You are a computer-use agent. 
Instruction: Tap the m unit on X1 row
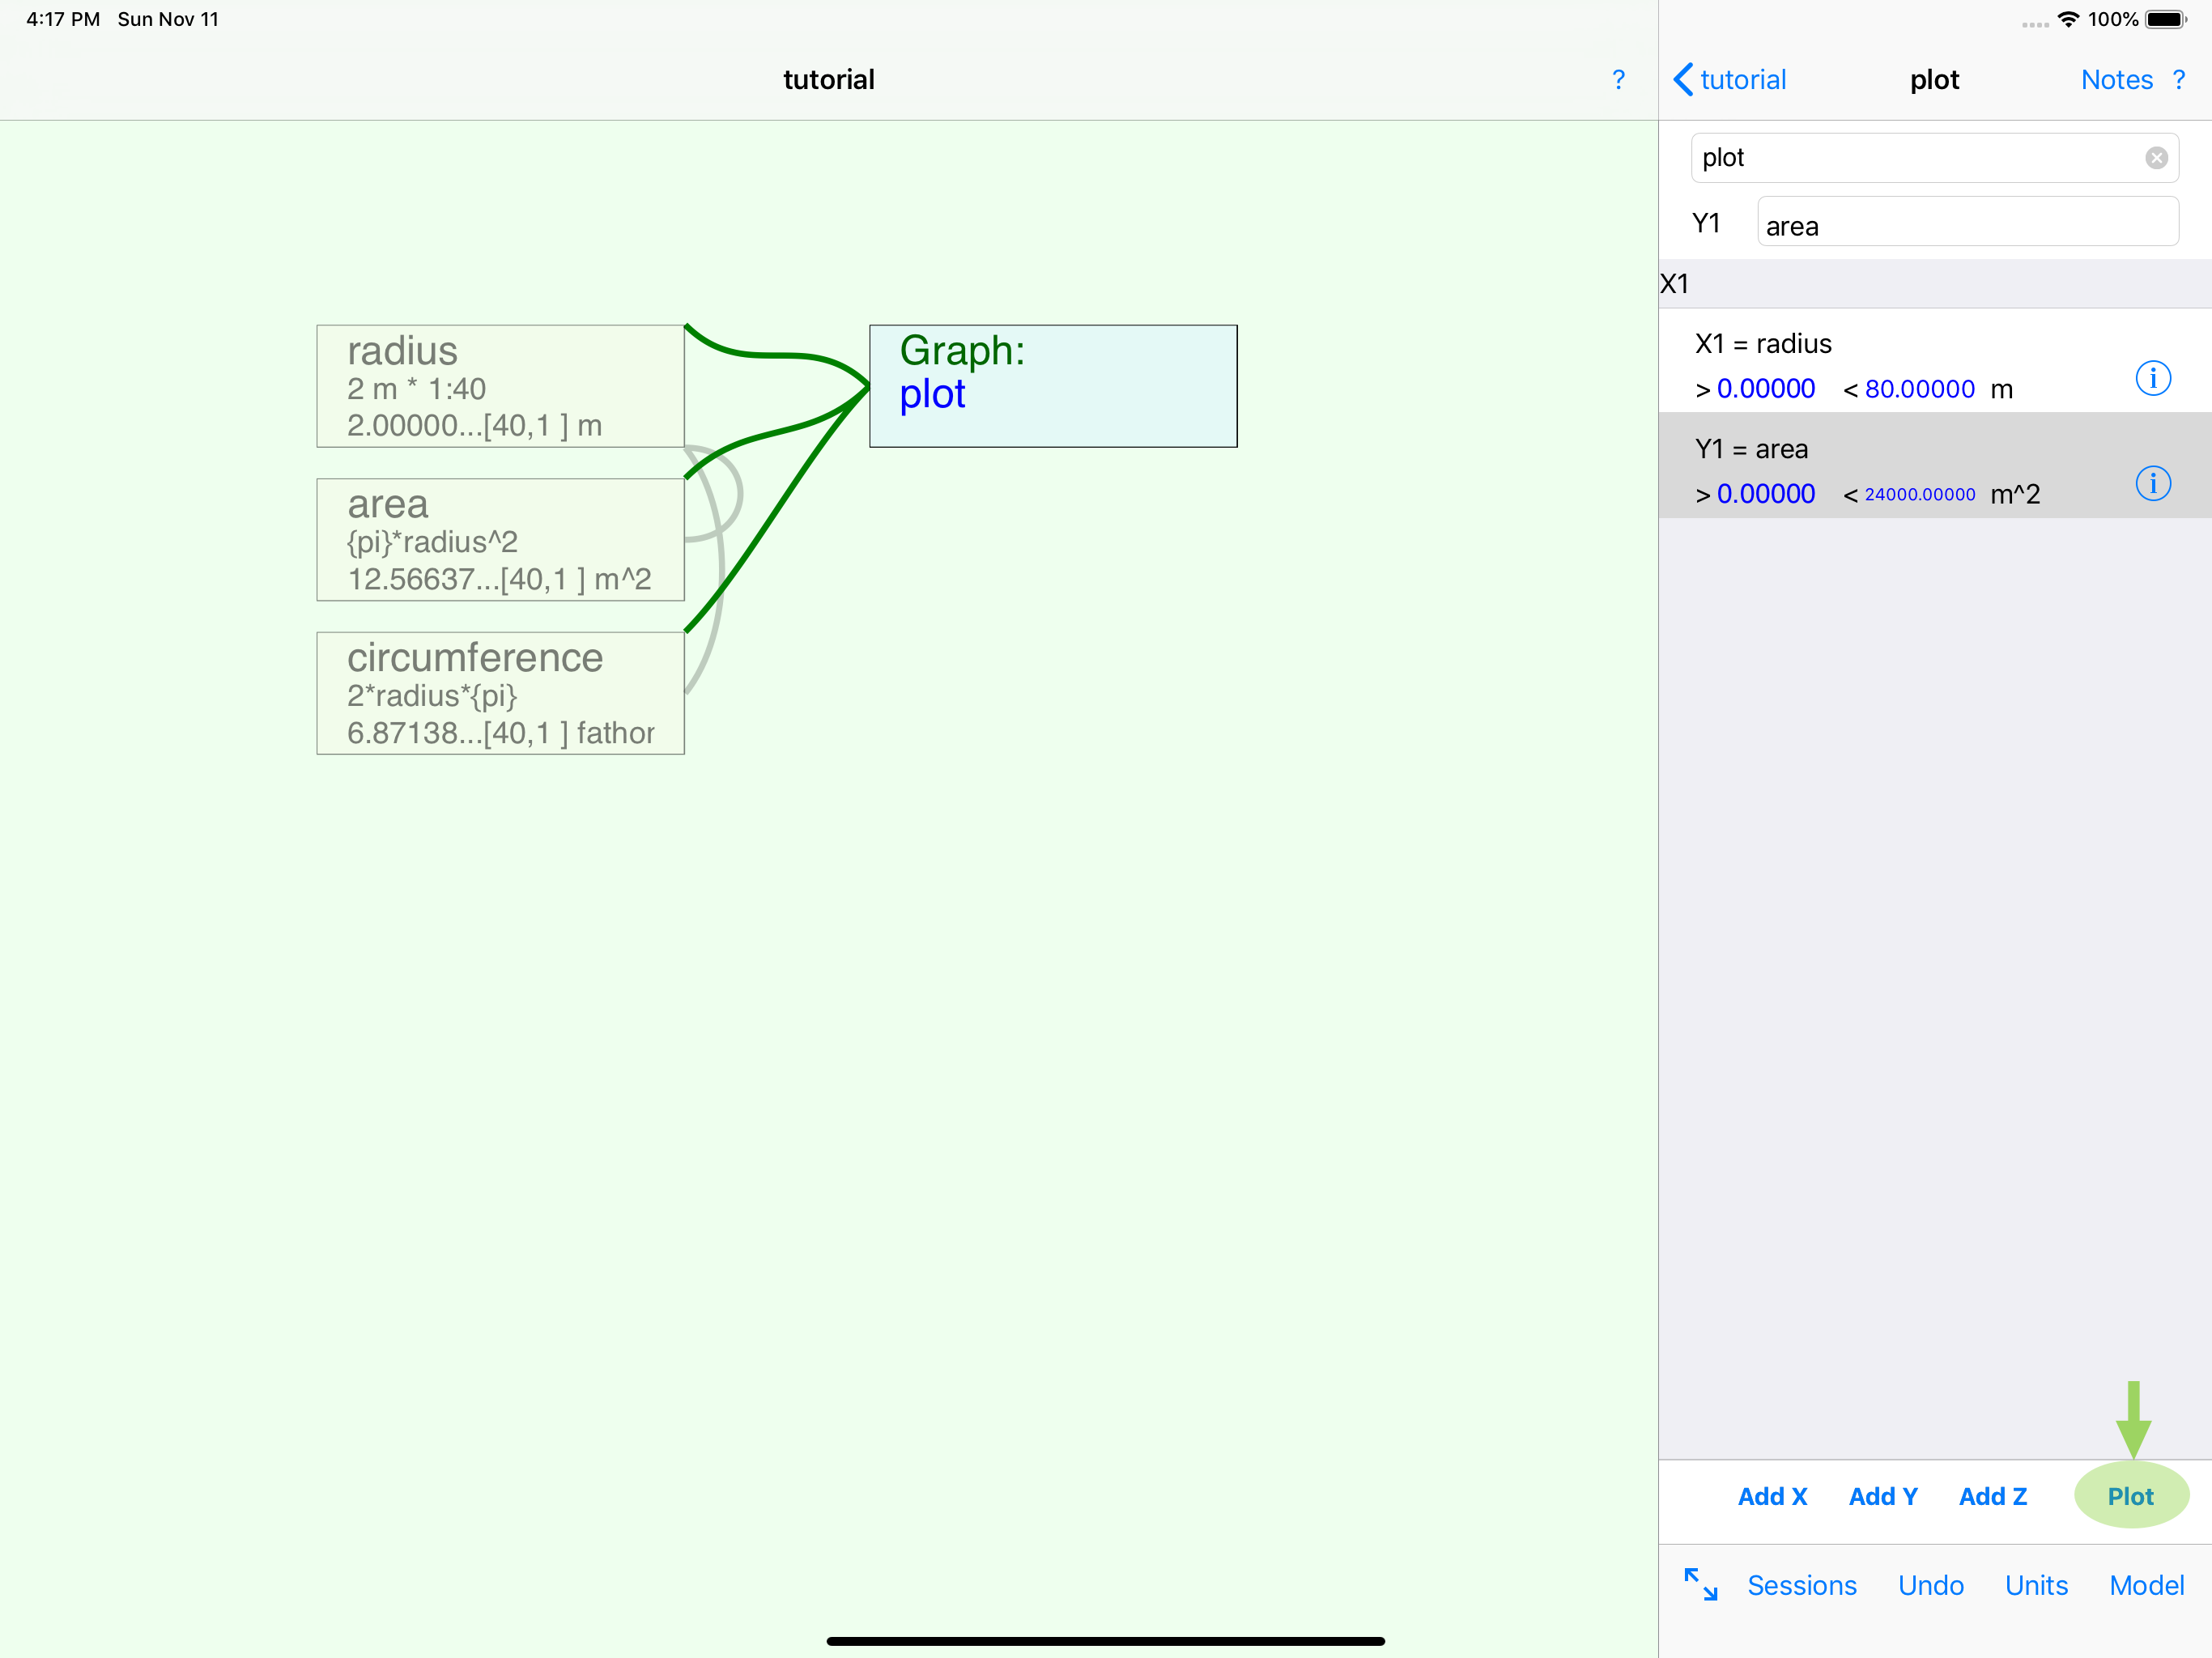tap(2001, 389)
